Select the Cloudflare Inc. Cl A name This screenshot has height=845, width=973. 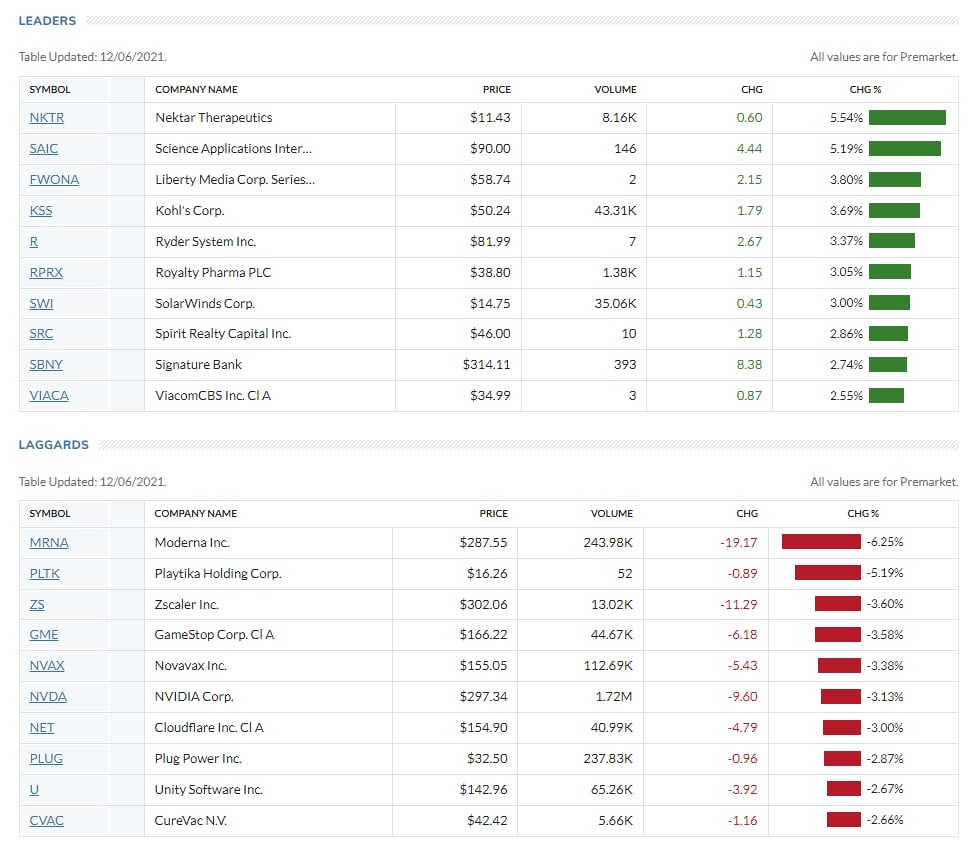click(x=209, y=728)
